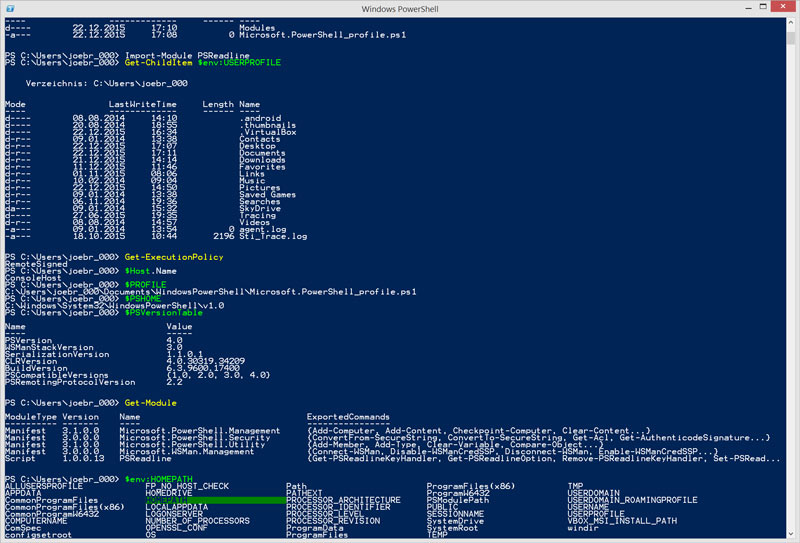Screen dimensions: 800x543
Task: Click the SkyDrive directory entry
Action: point(260,209)
